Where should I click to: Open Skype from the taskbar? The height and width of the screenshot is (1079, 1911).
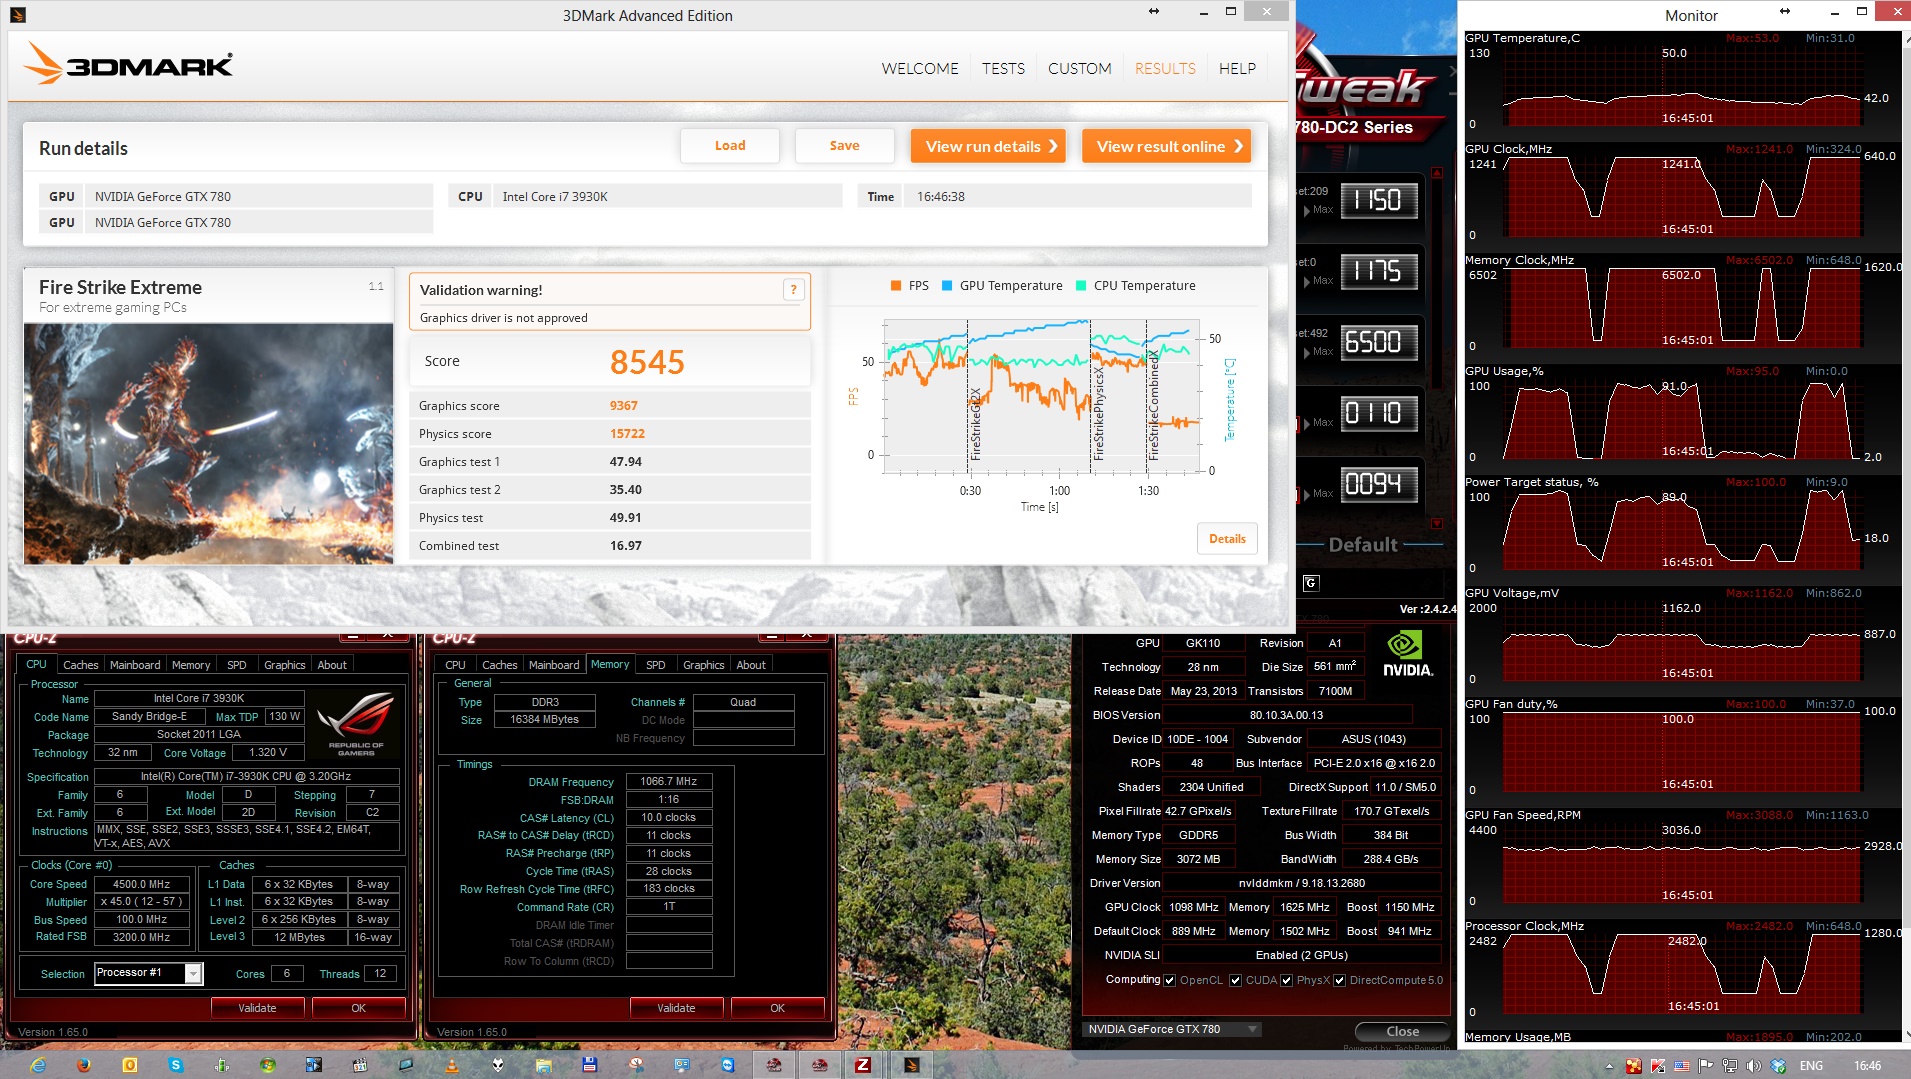(x=176, y=1065)
